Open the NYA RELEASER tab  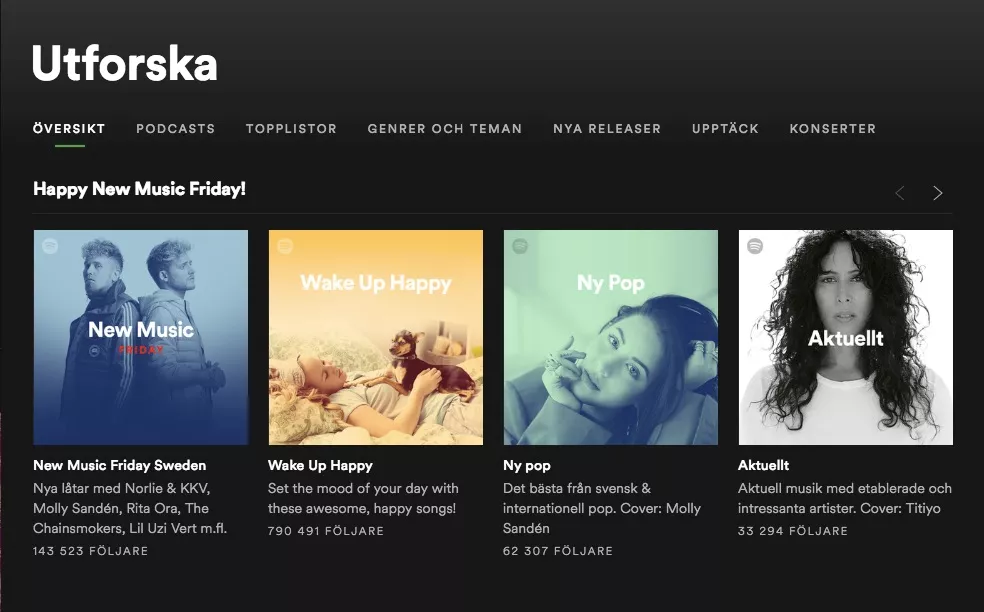point(607,128)
